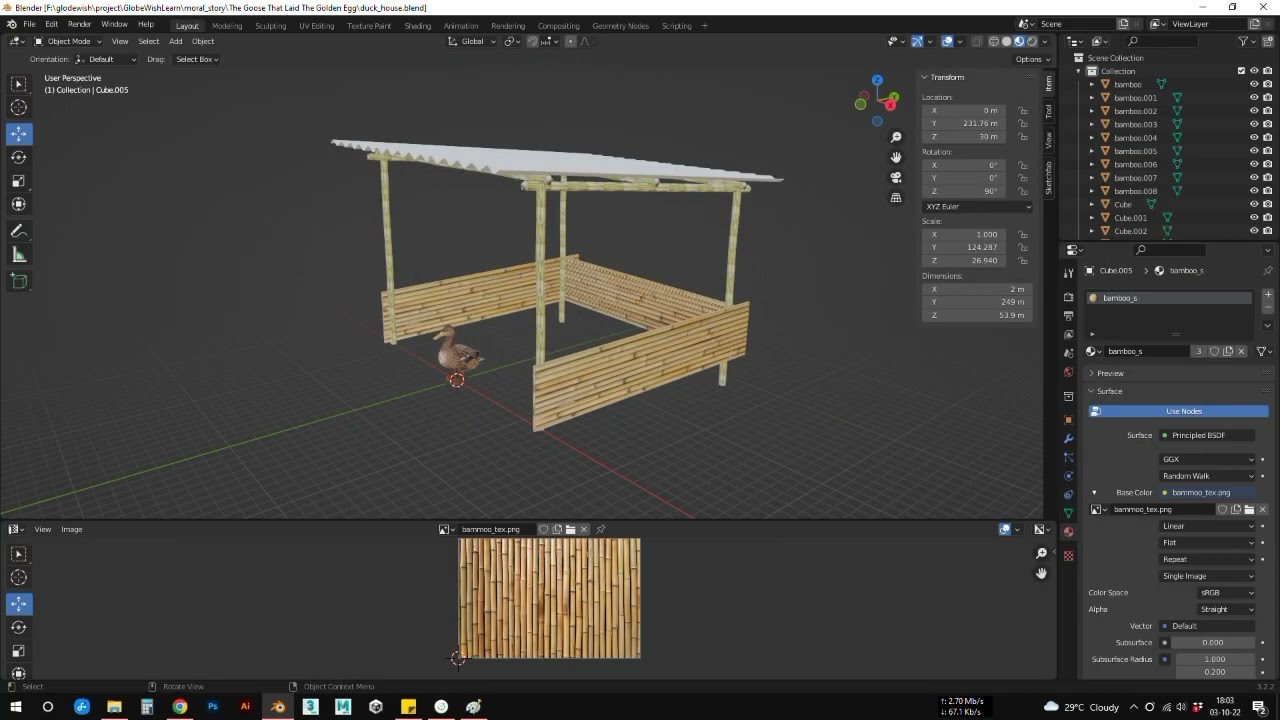Switch to solid viewport shading
The width and height of the screenshot is (1280, 720).
pyautogui.click(x=1007, y=41)
